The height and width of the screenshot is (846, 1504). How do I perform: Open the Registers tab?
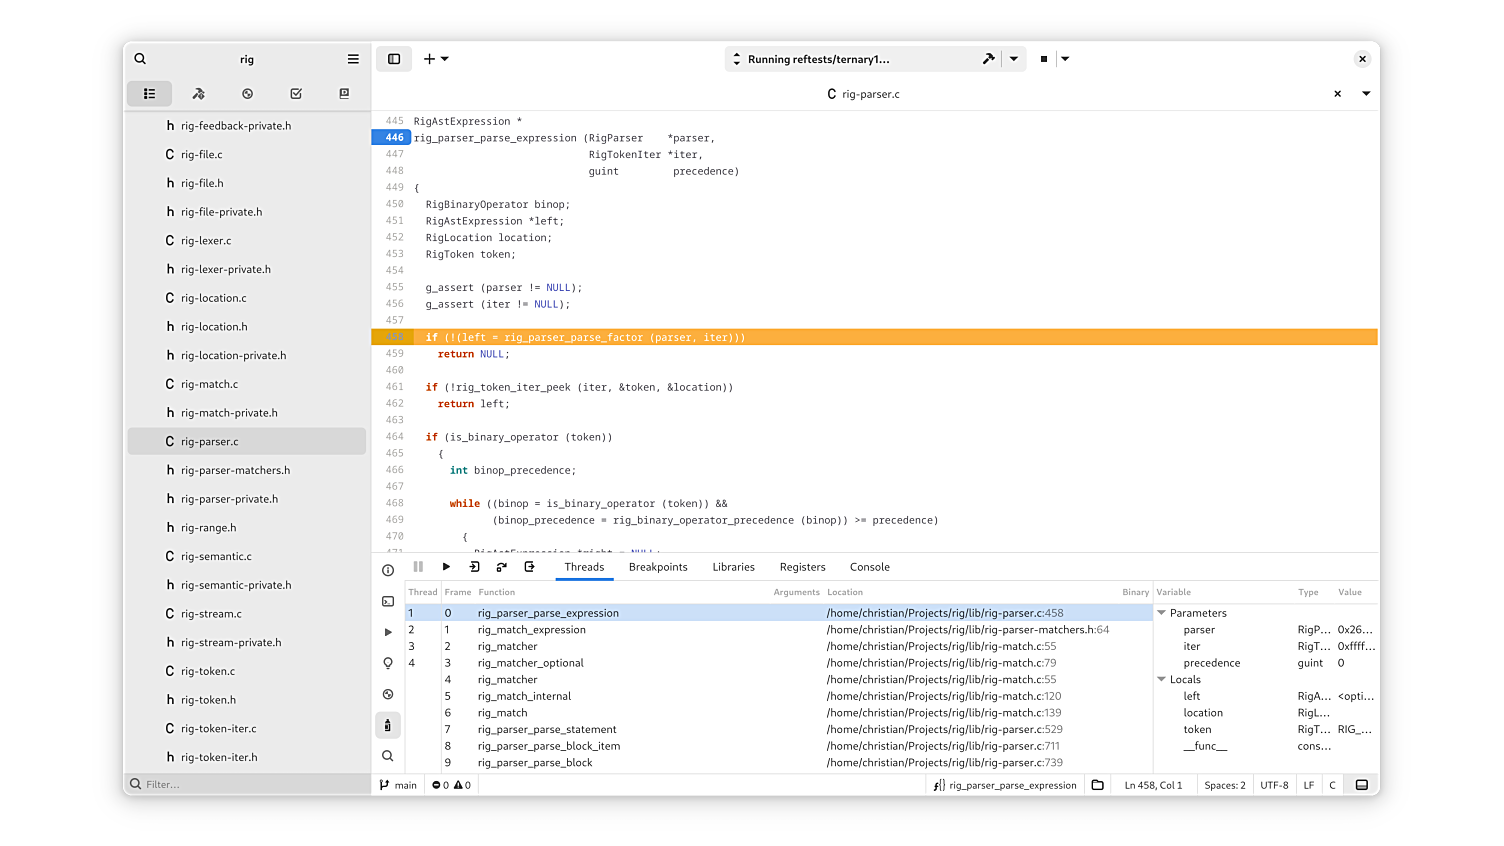802,567
